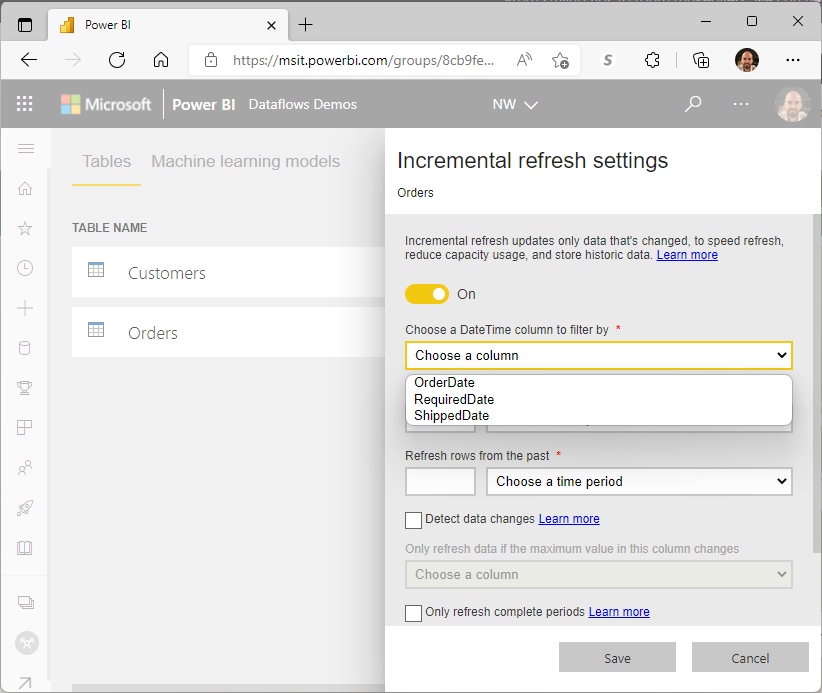Viewport: 822px width, 693px height.
Task: Click the lock site information icon
Action: [x=211, y=60]
